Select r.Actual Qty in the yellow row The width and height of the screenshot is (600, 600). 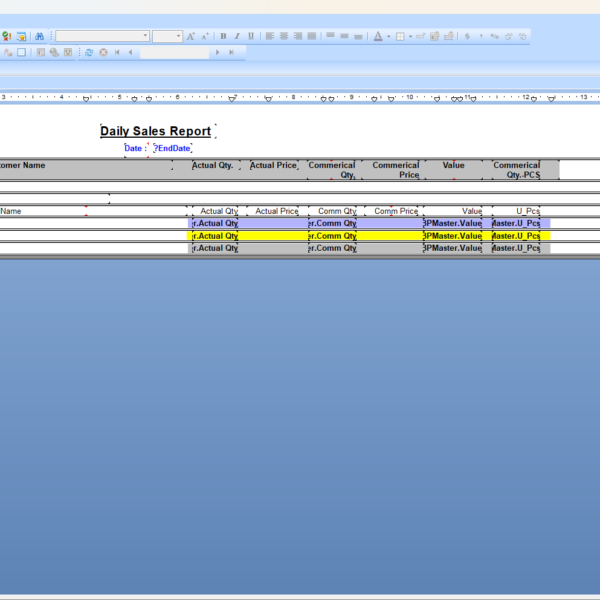point(215,236)
